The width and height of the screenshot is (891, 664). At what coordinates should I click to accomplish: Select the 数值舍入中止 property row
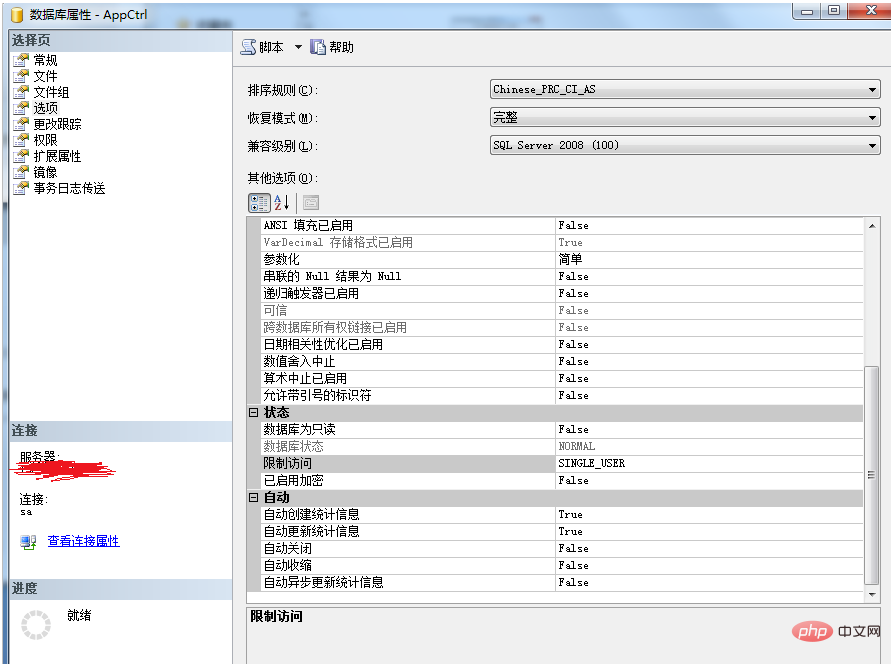[562, 362]
